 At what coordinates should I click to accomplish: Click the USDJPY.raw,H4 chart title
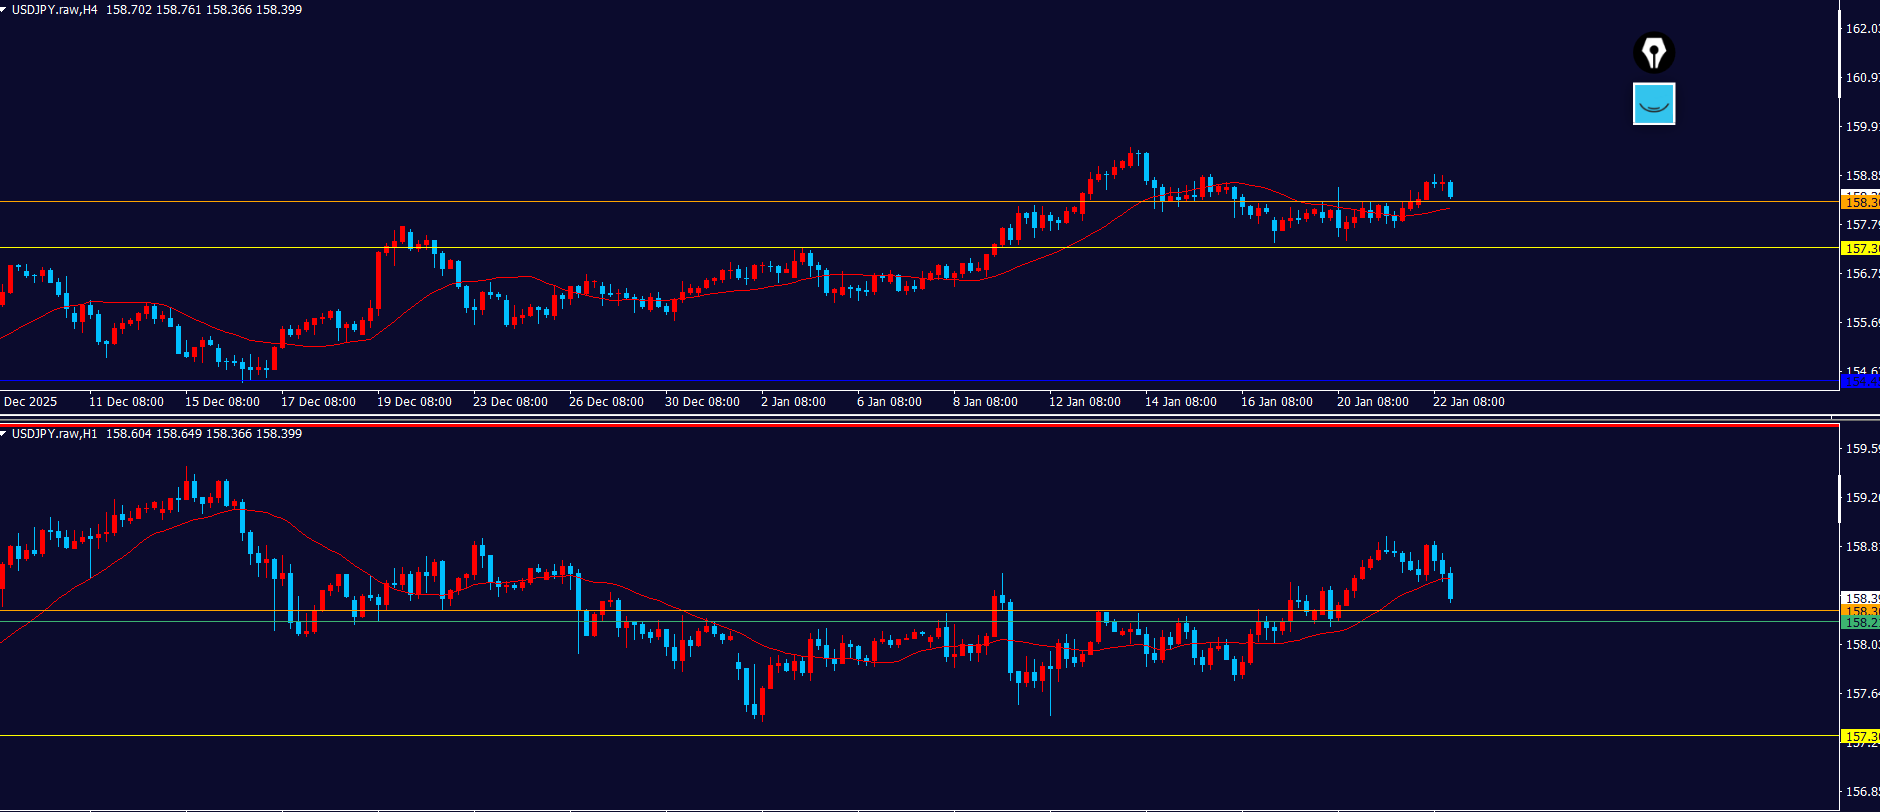54,10
